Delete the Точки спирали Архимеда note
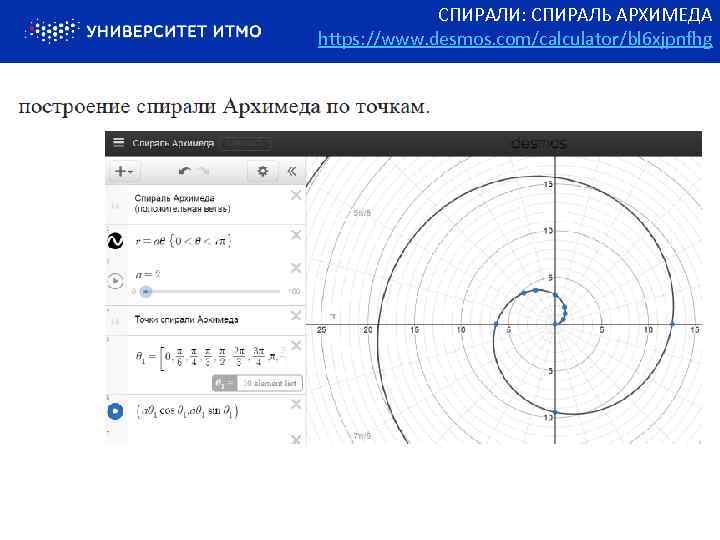This screenshot has width=720, height=540. point(296,315)
